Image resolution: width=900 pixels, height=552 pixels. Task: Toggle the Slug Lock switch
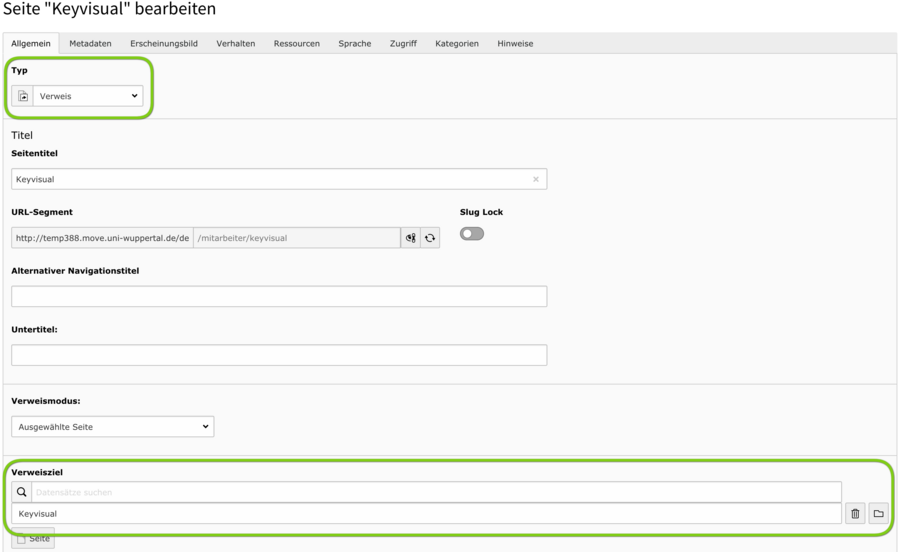pos(471,234)
